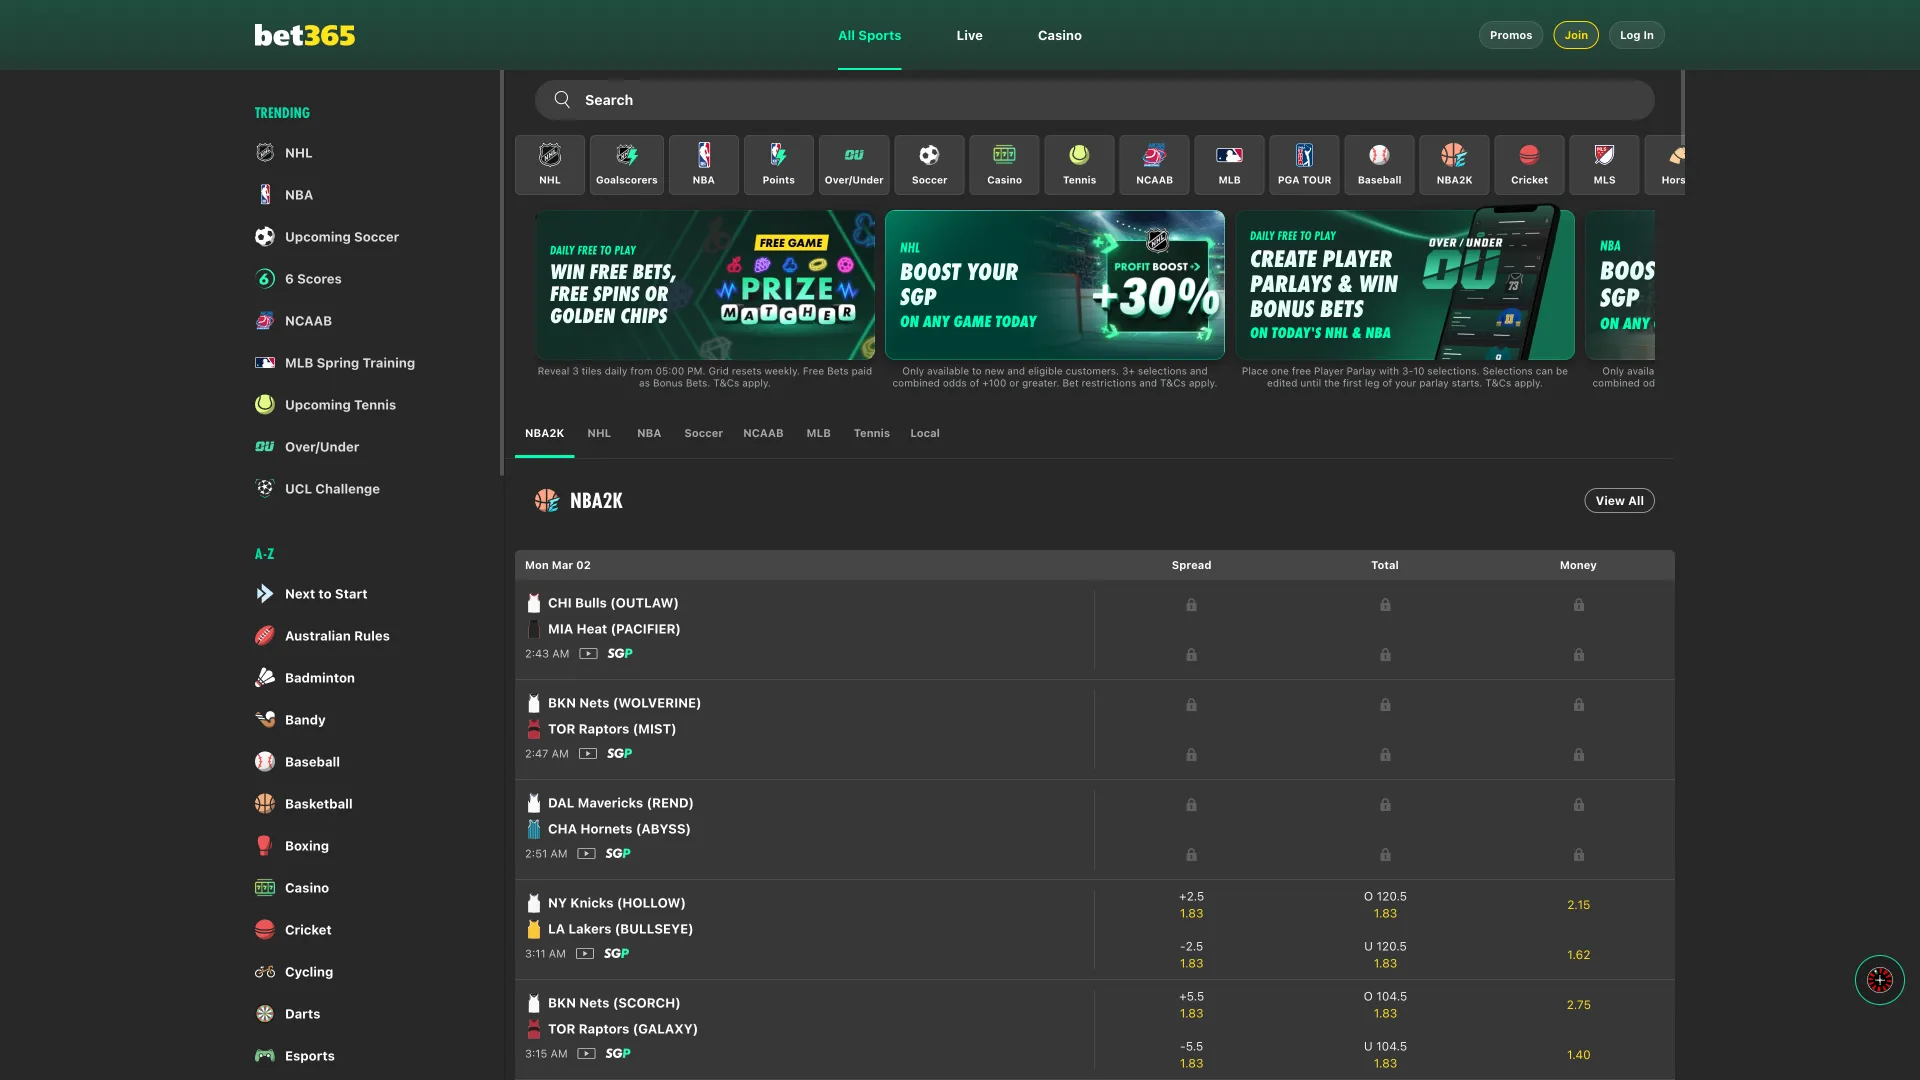The height and width of the screenshot is (1080, 1920).
Task: Click View All for NBA2K
Action: click(1619, 501)
